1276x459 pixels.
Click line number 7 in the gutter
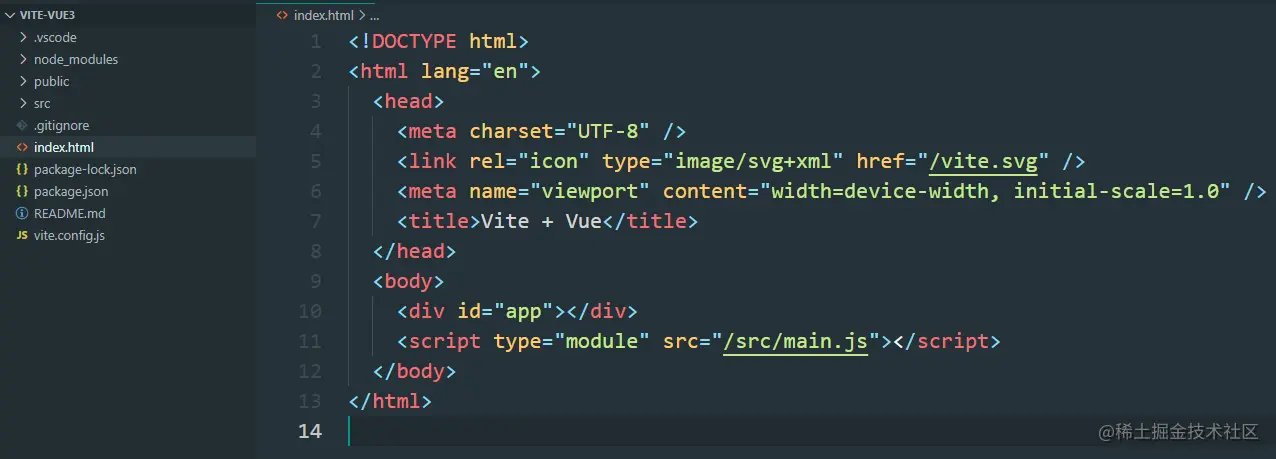[316, 221]
